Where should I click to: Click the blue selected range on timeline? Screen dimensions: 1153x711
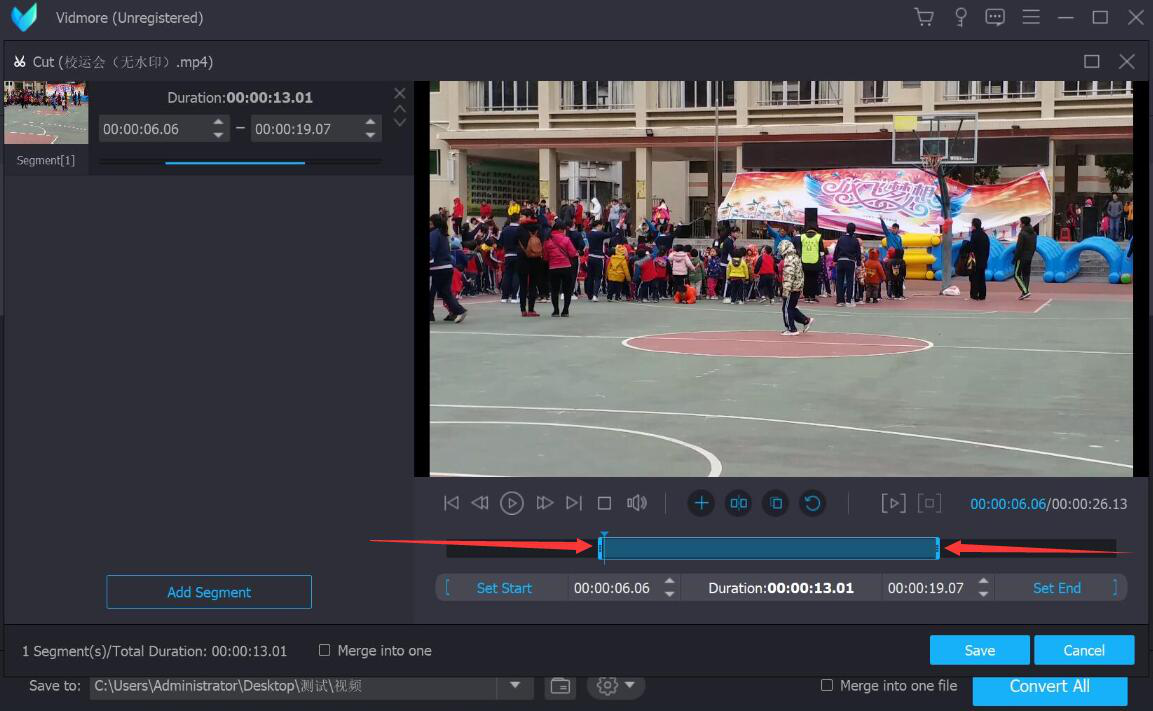[768, 548]
